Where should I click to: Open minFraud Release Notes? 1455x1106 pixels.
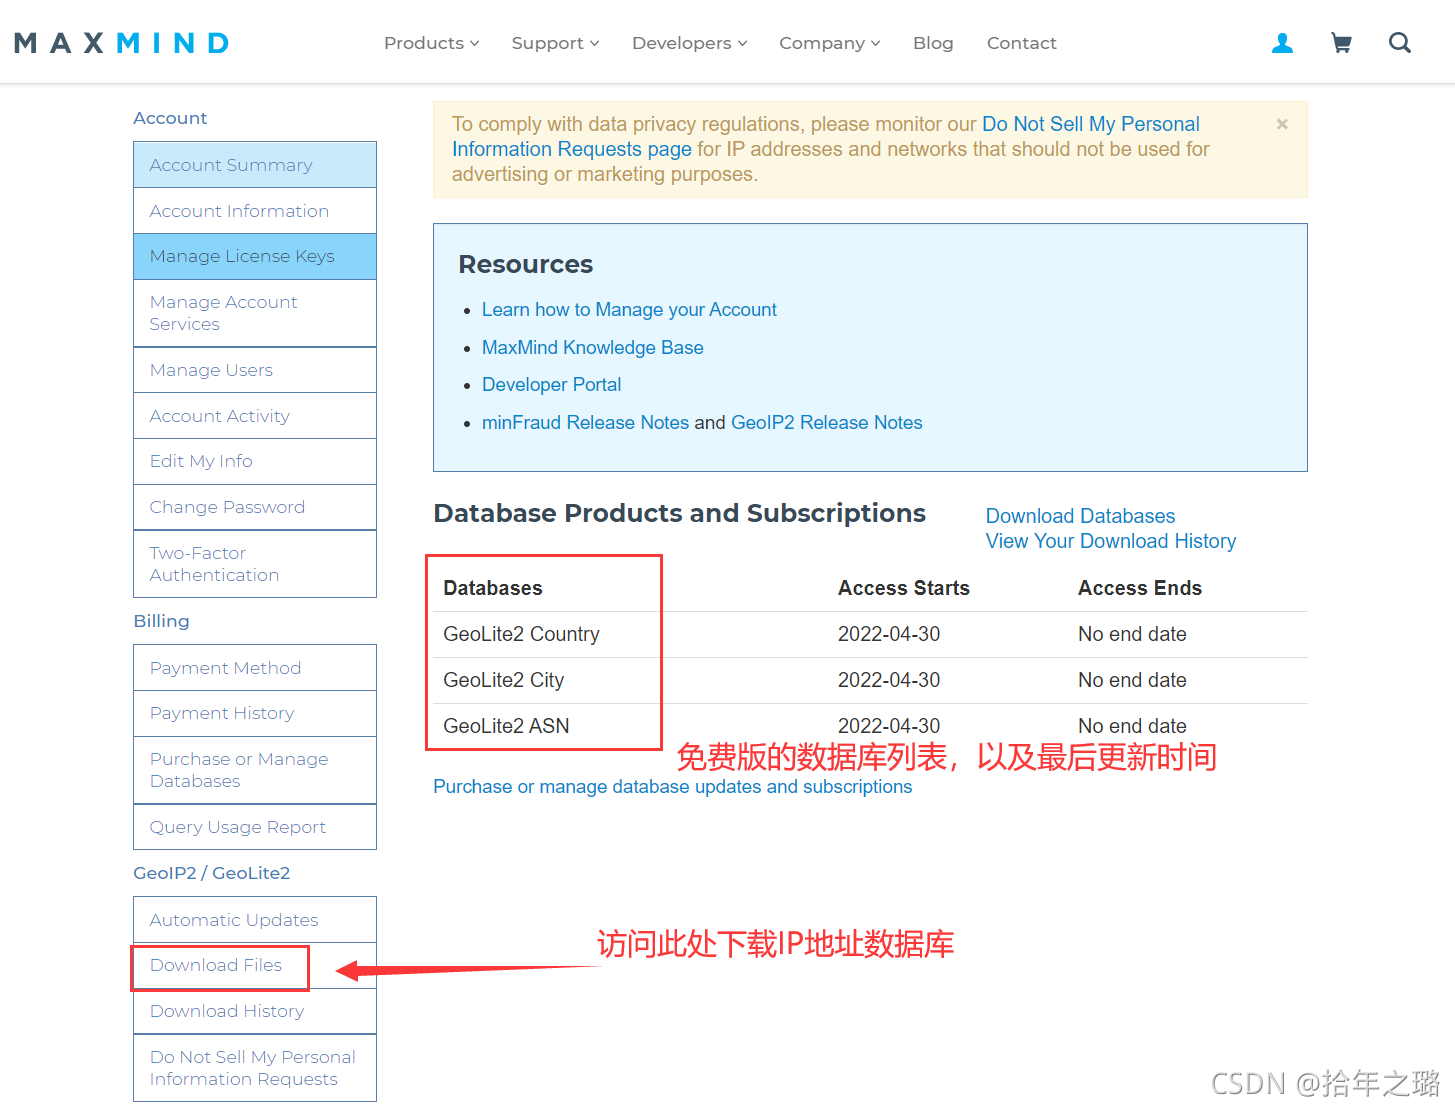[x=585, y=423]
